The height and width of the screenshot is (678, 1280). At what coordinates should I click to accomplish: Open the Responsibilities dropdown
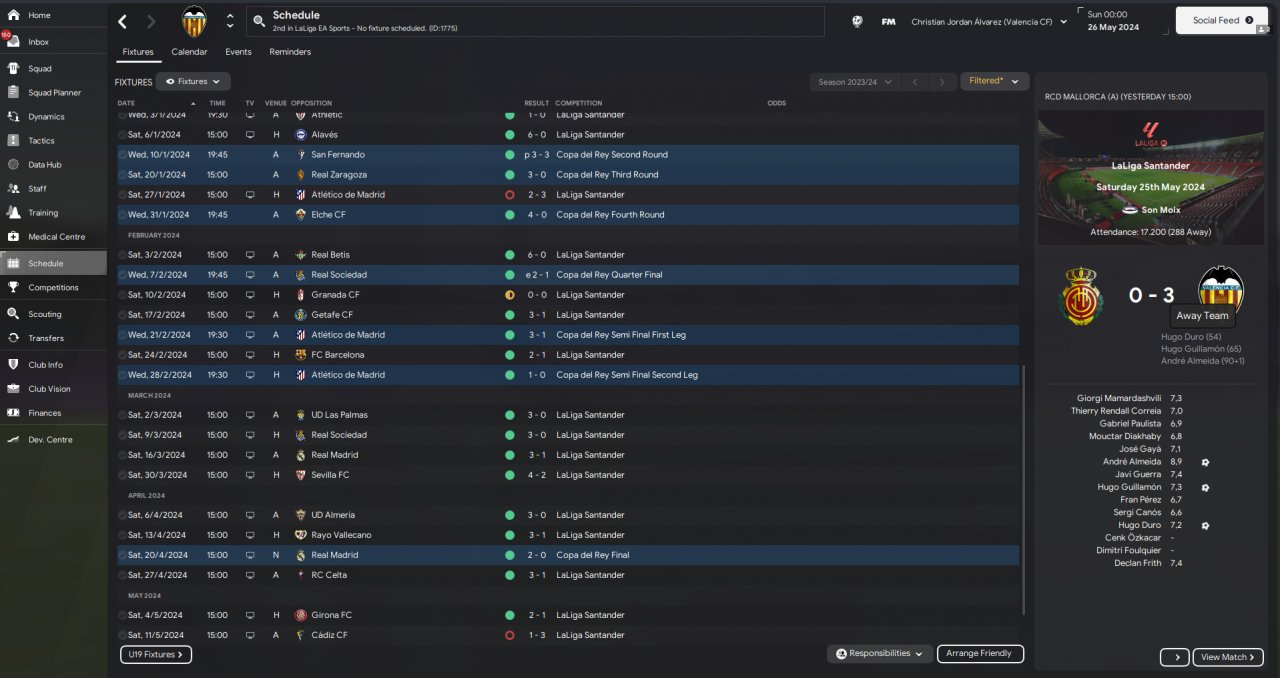[880, 653]
